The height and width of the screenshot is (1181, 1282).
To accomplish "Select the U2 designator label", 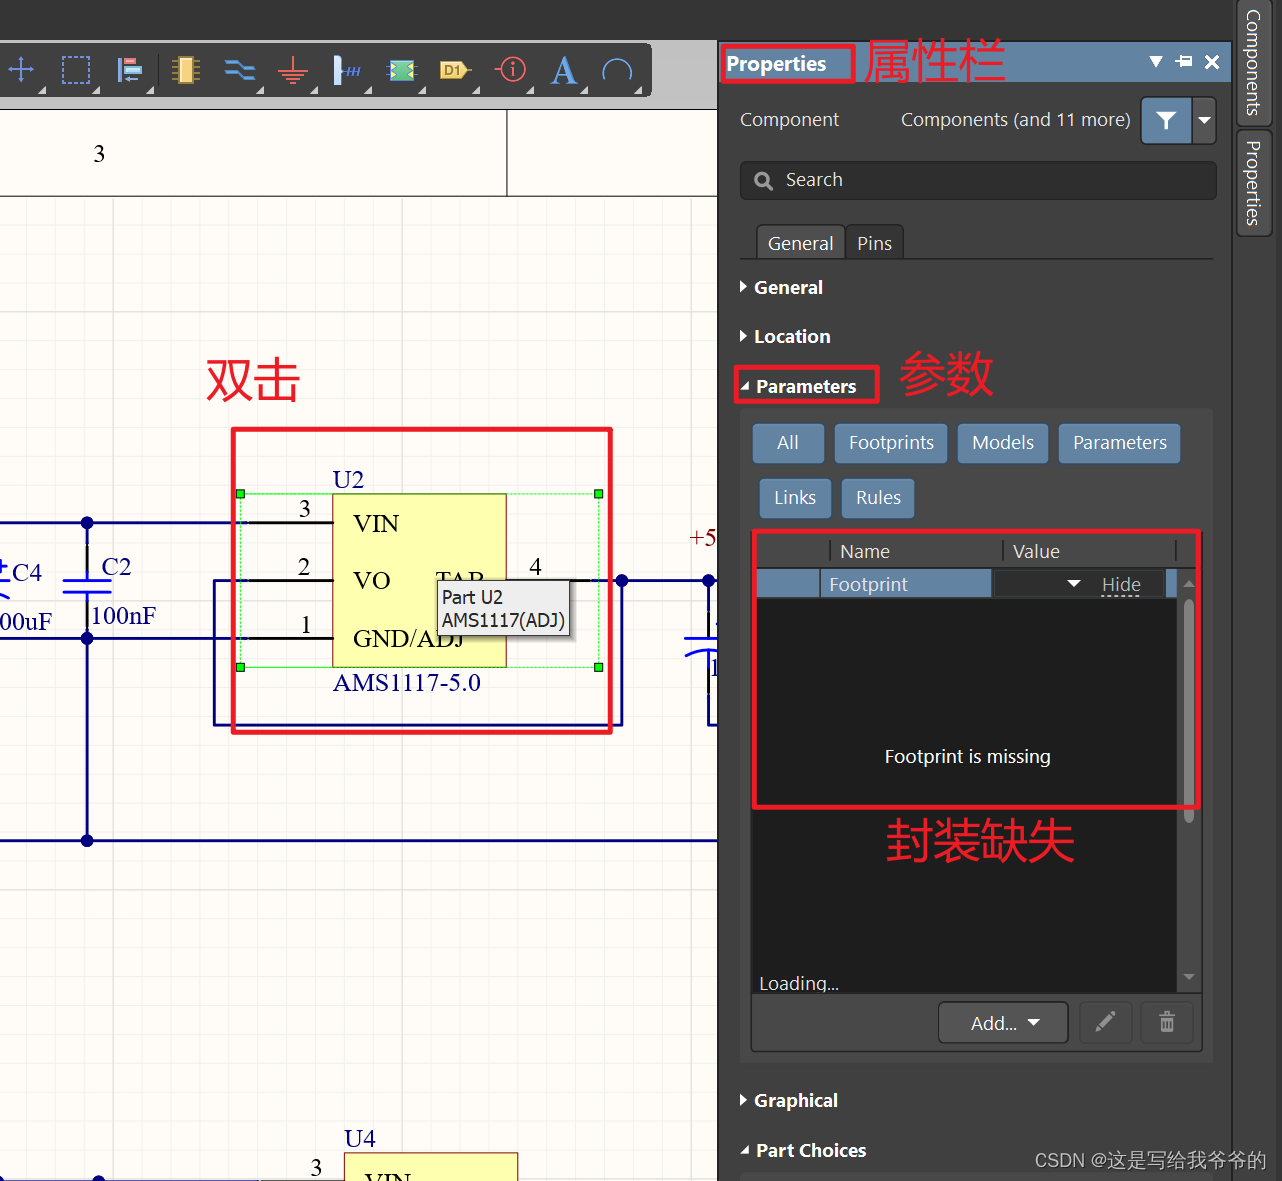I will click(x=348, y=480).
